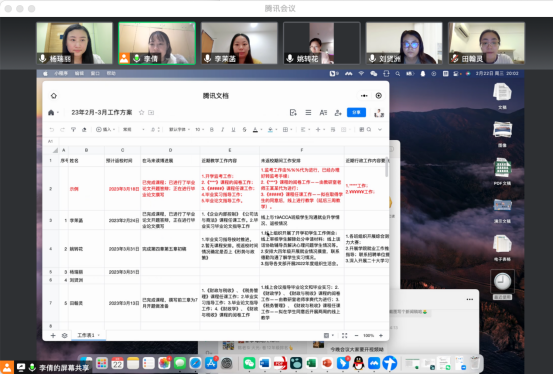Select the format painter tool
The image size is (554, 375).
pos(73,130)
